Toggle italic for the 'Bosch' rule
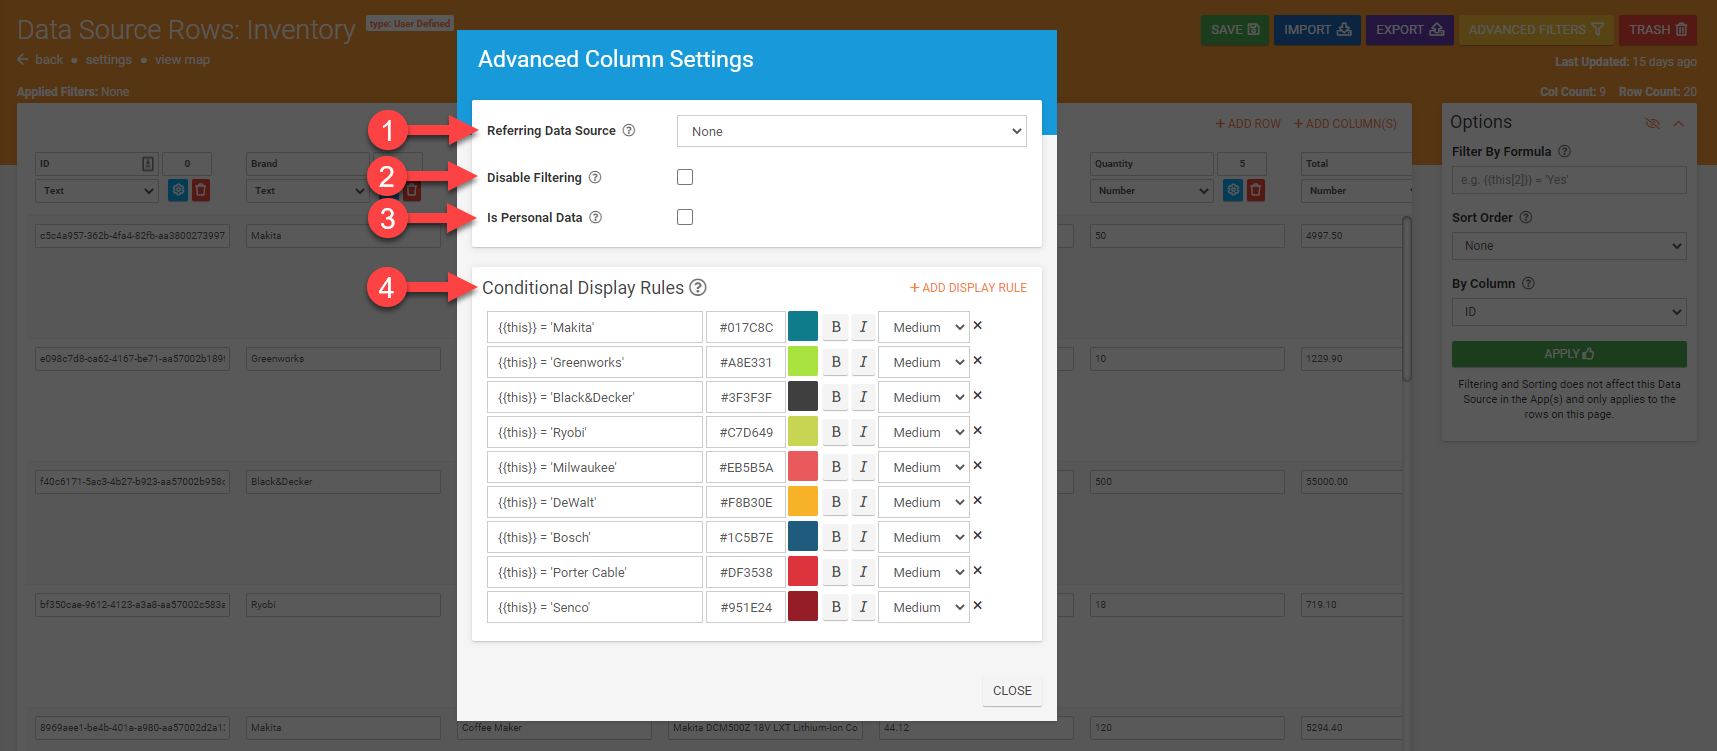1717x751 pixels. [863, 537]
